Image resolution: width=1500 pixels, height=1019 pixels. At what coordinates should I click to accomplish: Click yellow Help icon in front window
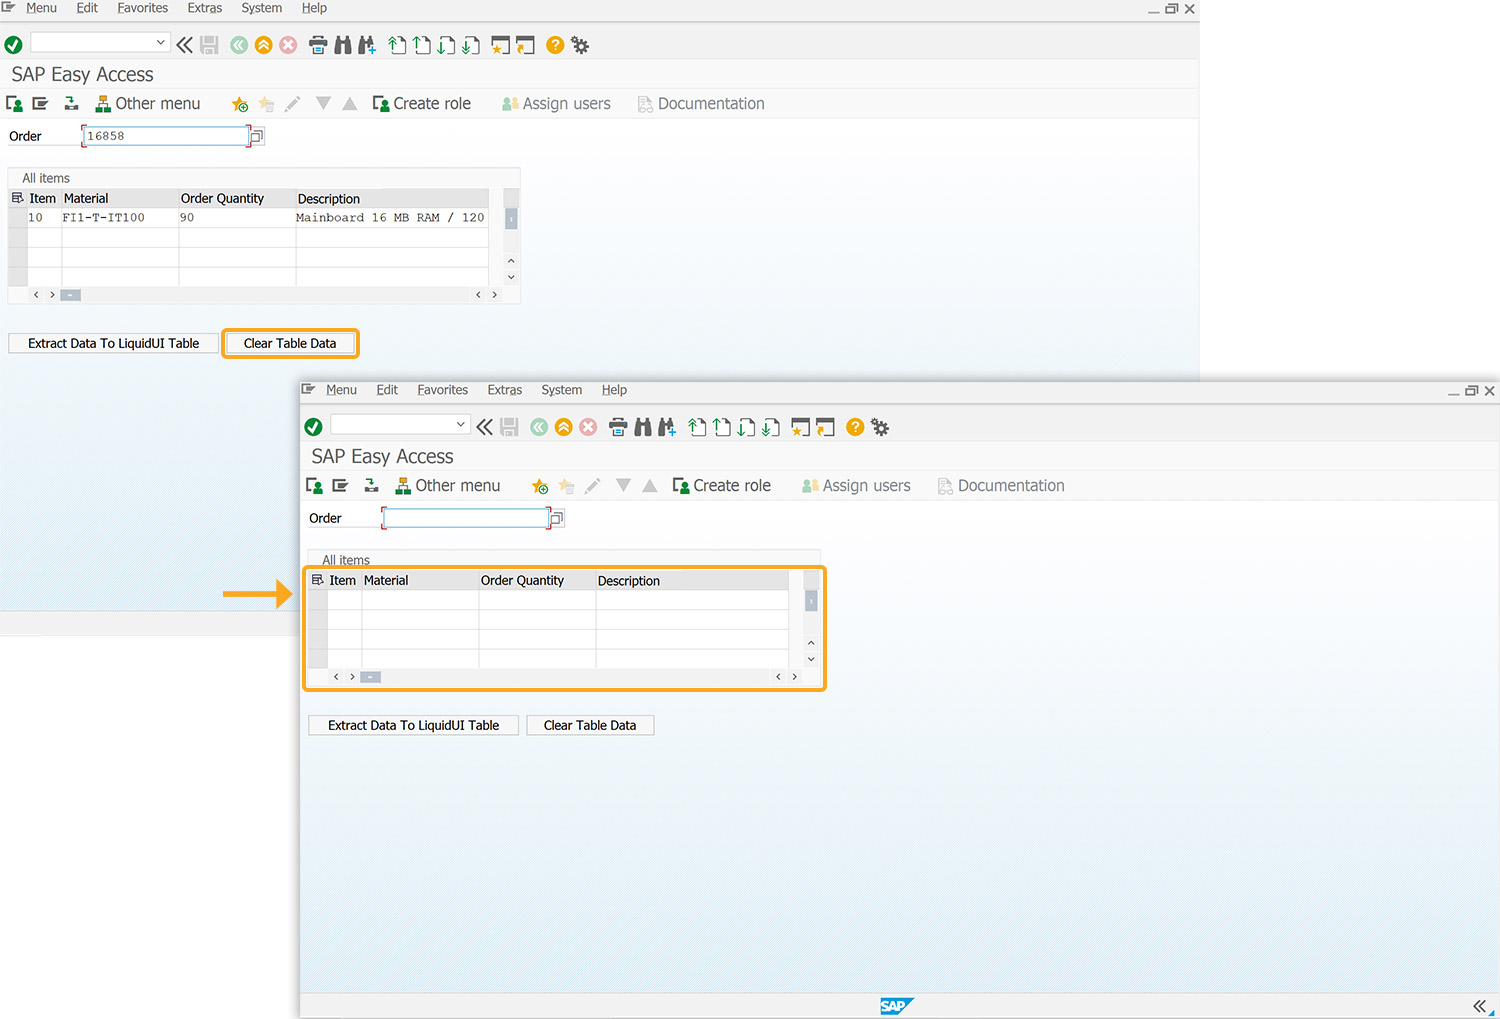pos(855,427)
